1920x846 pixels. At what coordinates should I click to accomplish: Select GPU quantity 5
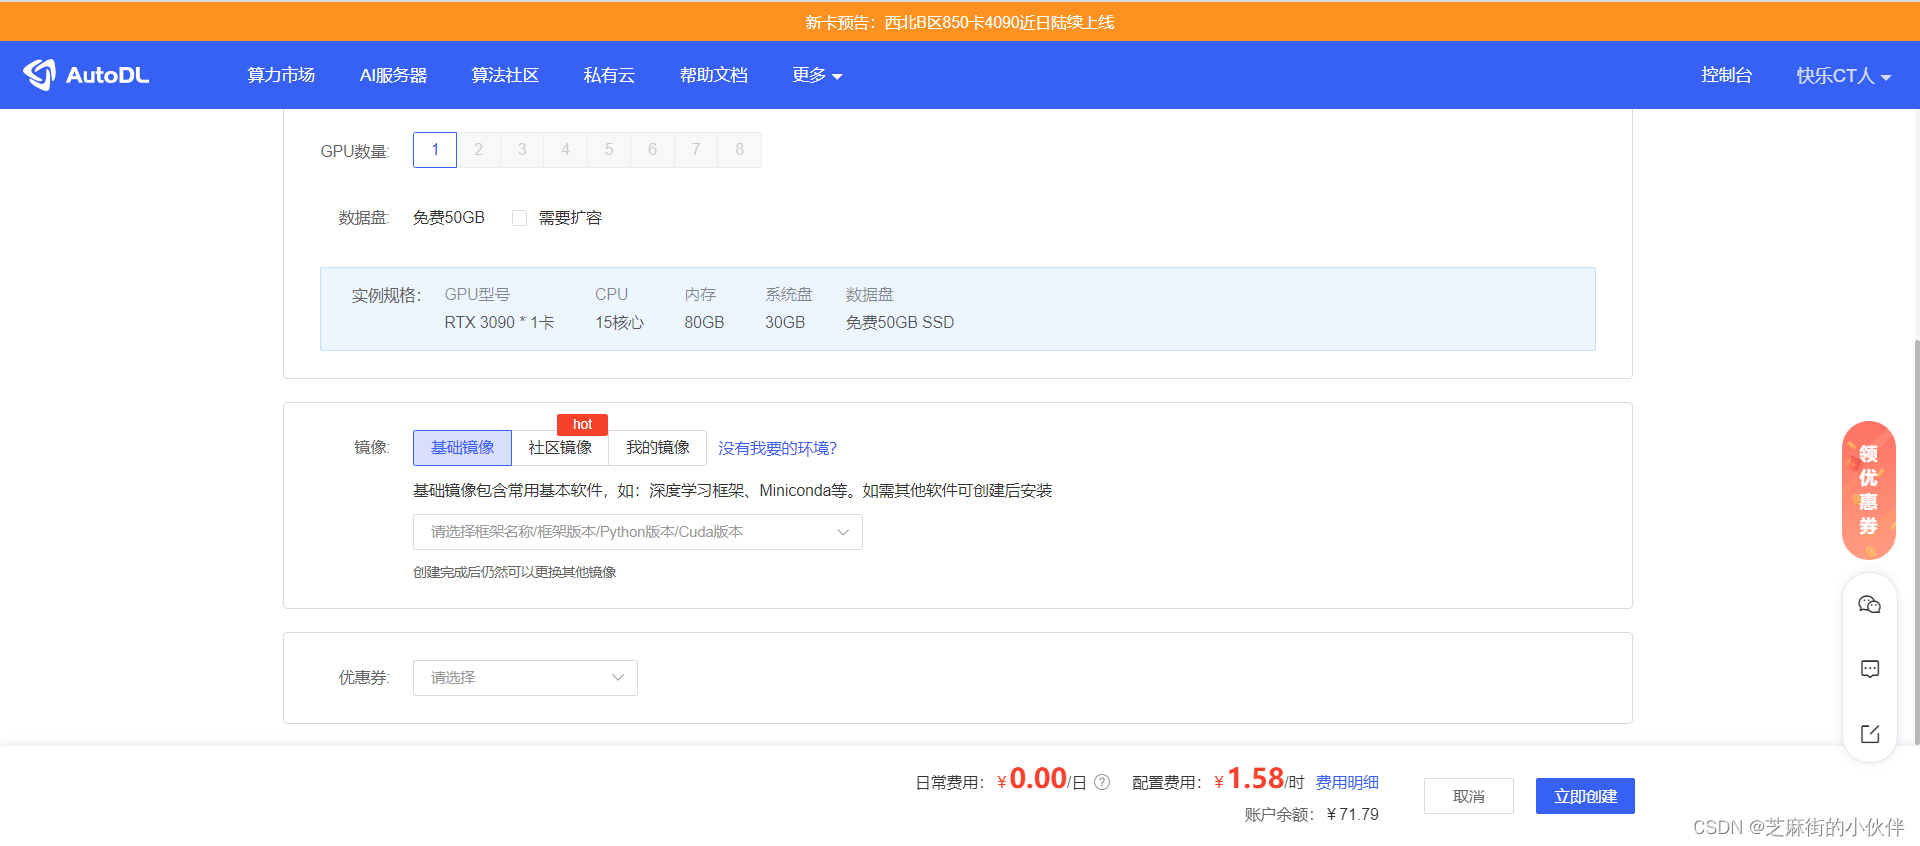[609, 150]
